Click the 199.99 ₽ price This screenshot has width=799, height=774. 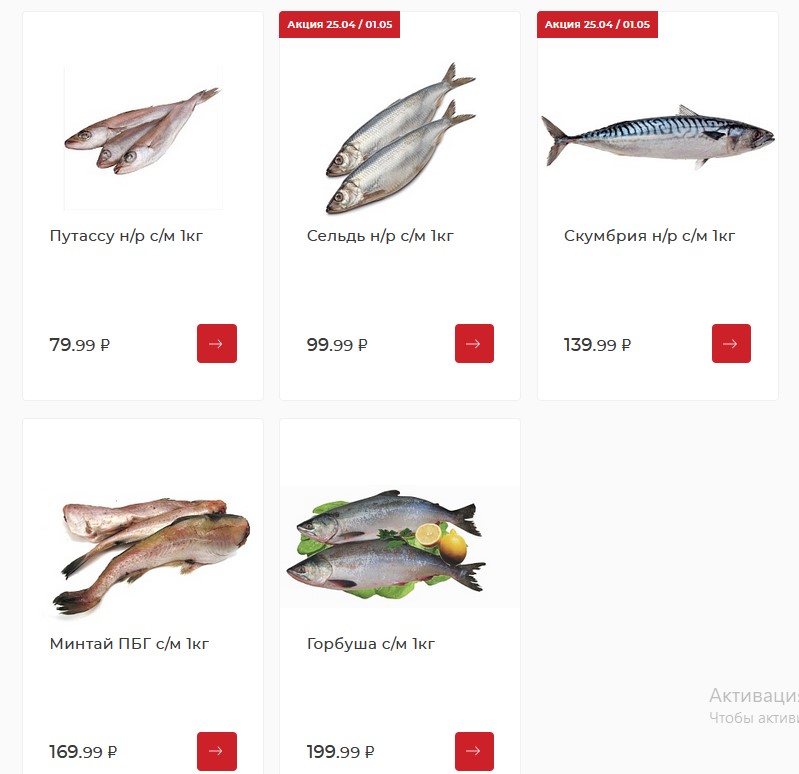pyautogui.click(x=340, y=752)
